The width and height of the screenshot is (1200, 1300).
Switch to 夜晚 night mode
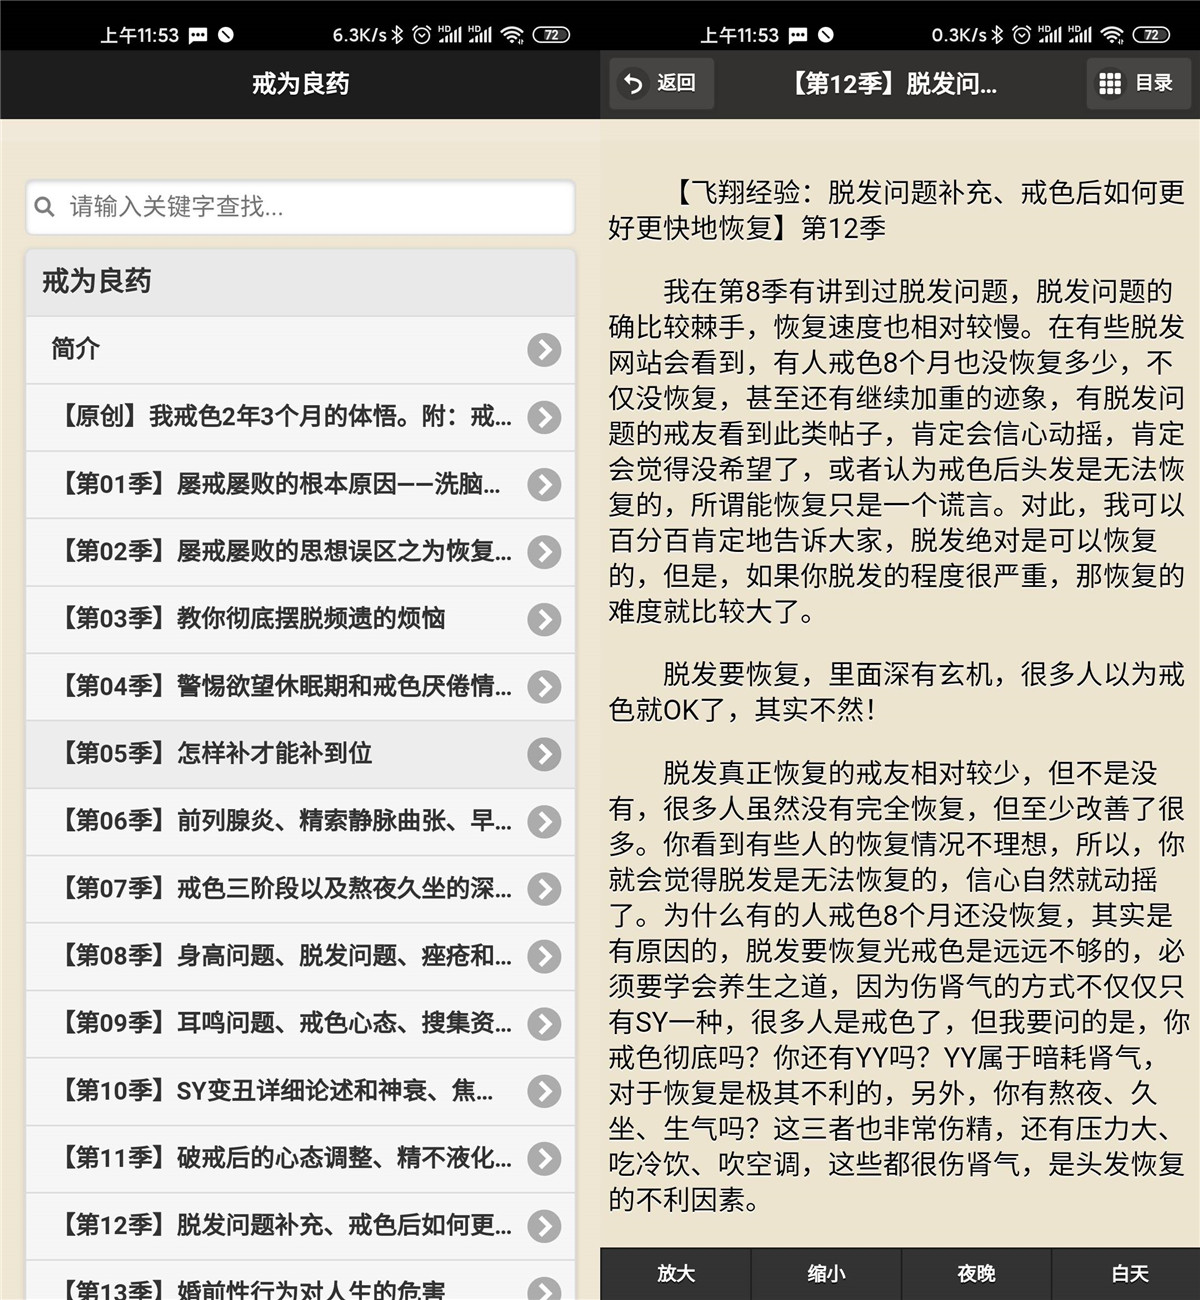coord(975,1273)
